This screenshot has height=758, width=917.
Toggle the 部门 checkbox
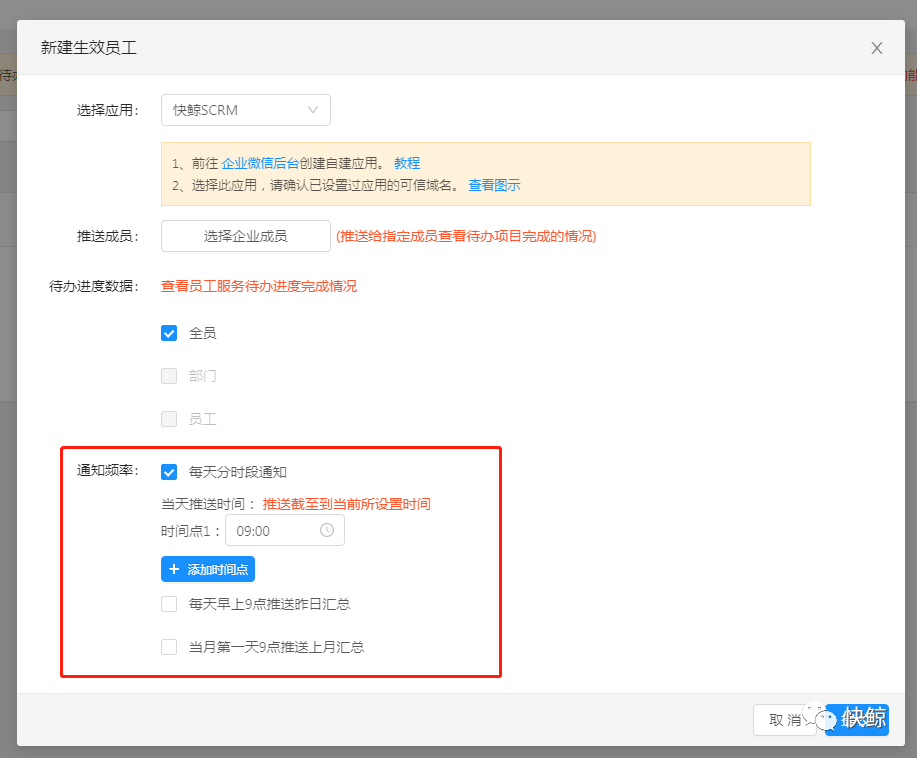[169, 376]
